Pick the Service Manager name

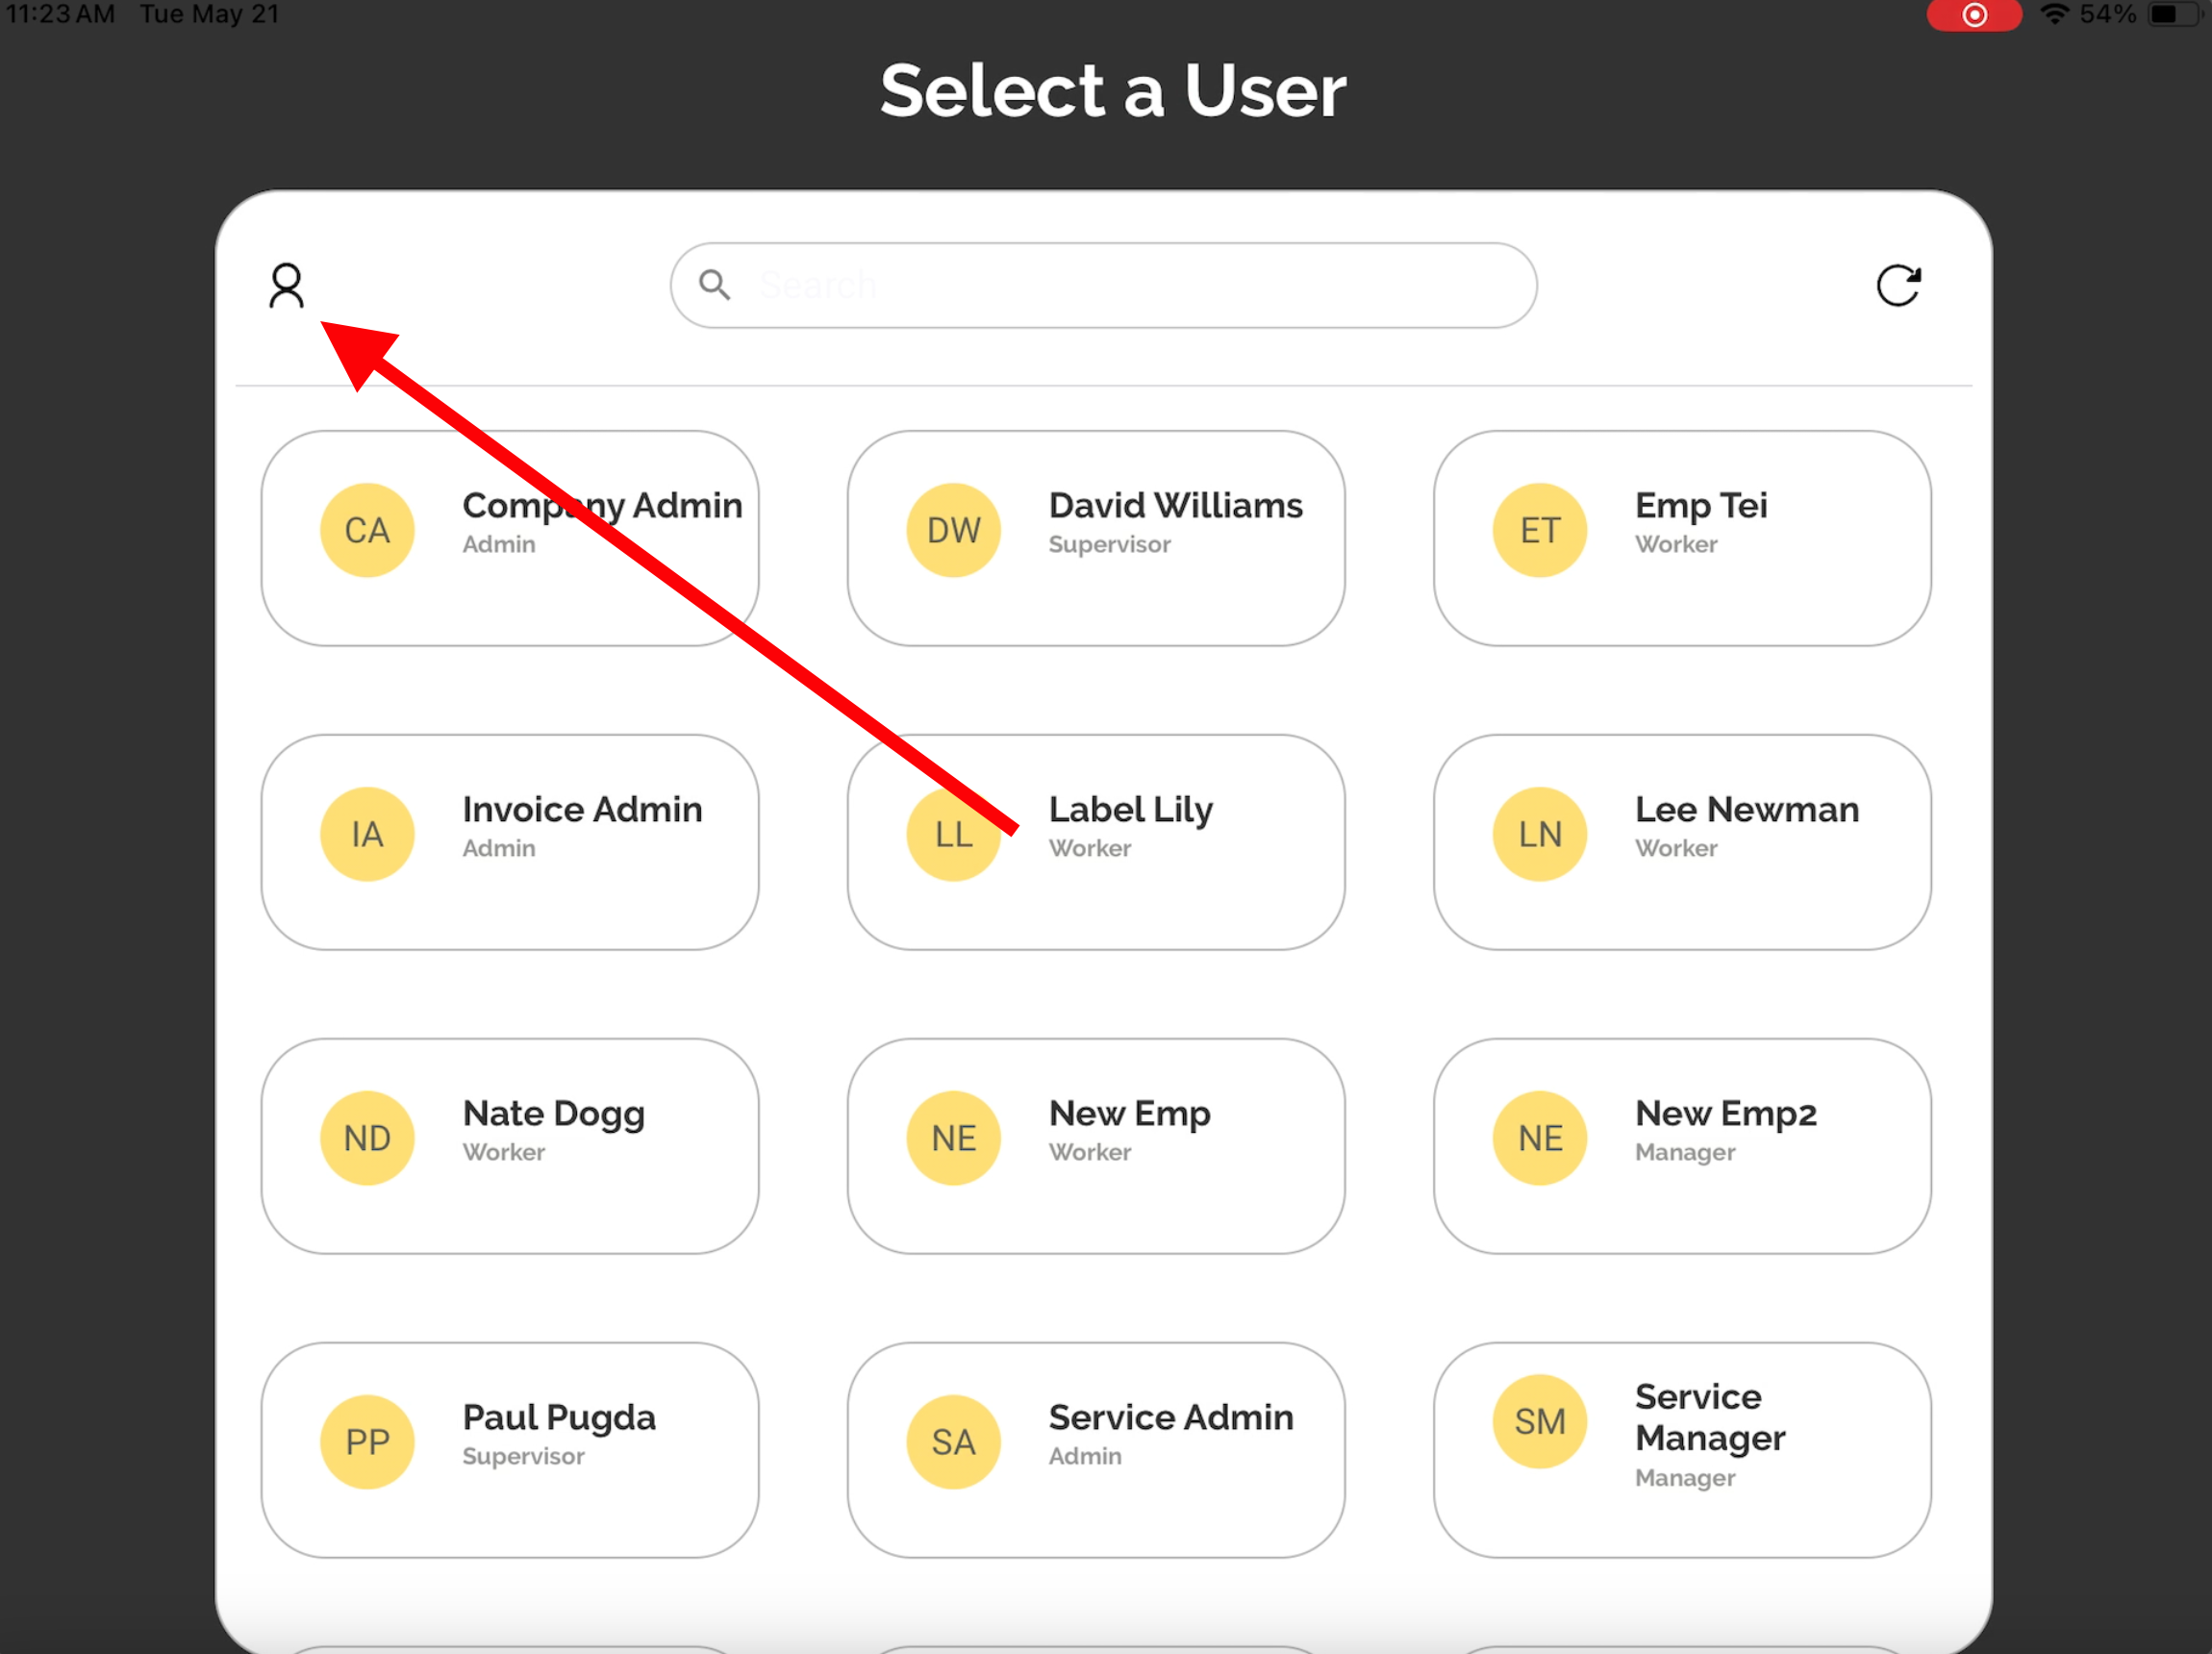click(1710, 1417)
